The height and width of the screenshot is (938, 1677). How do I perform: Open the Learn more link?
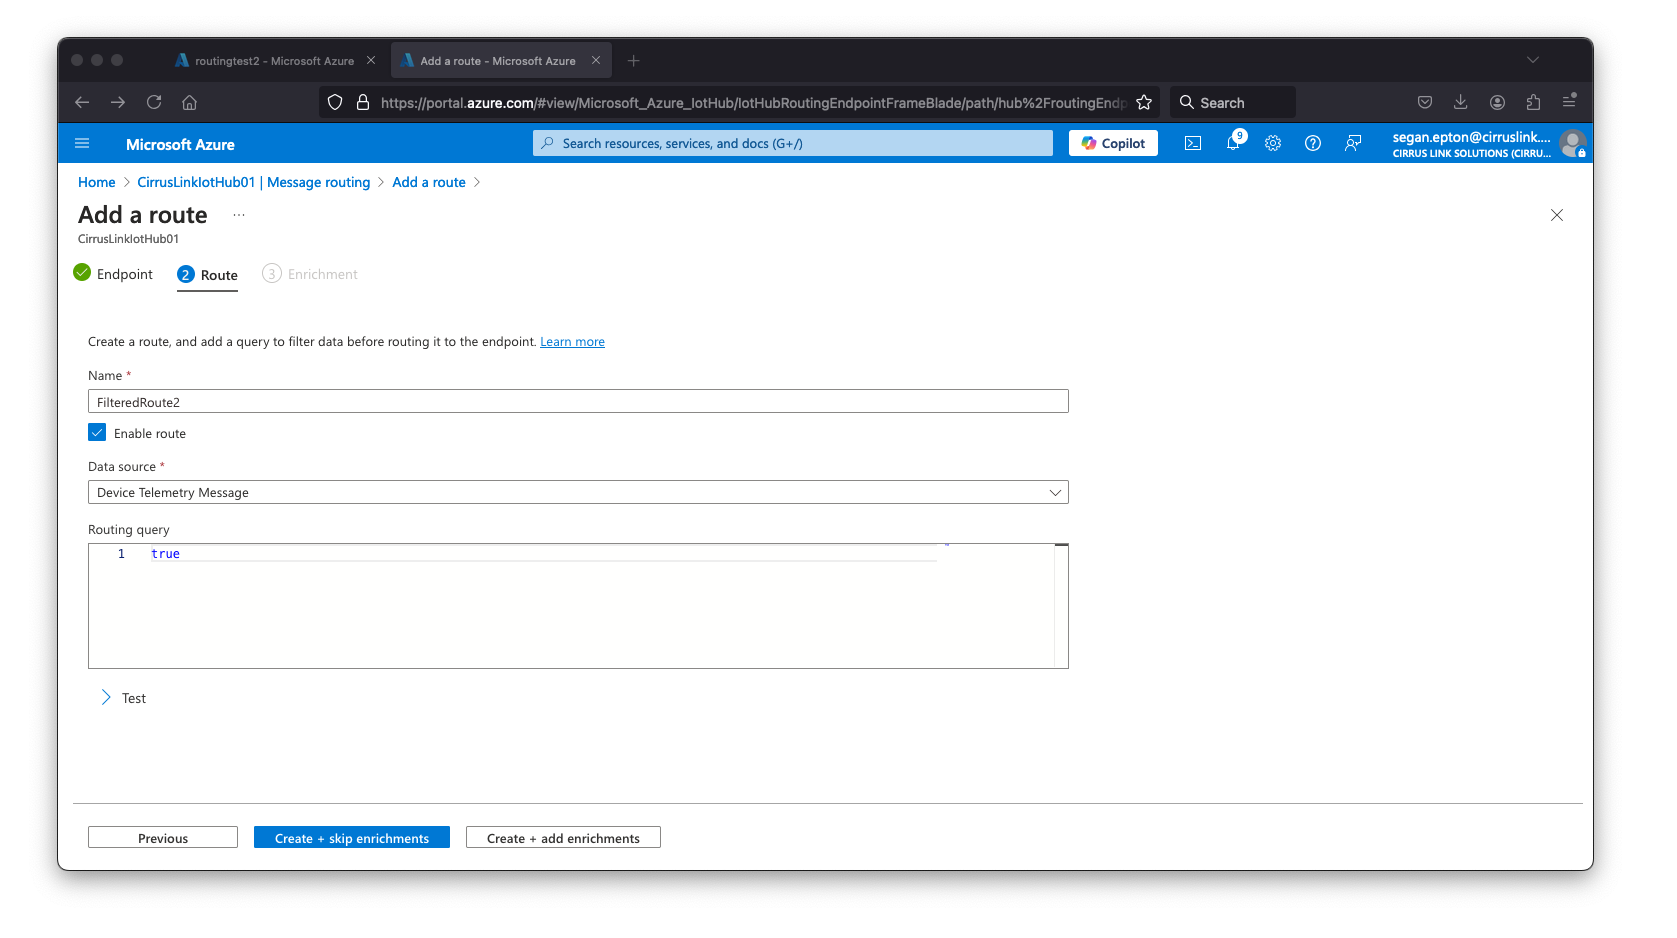click(x=572, y=342)
